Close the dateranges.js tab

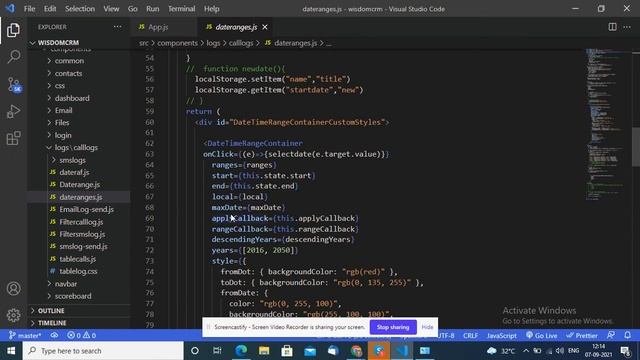pyautogui.click(x=265, y=27)
